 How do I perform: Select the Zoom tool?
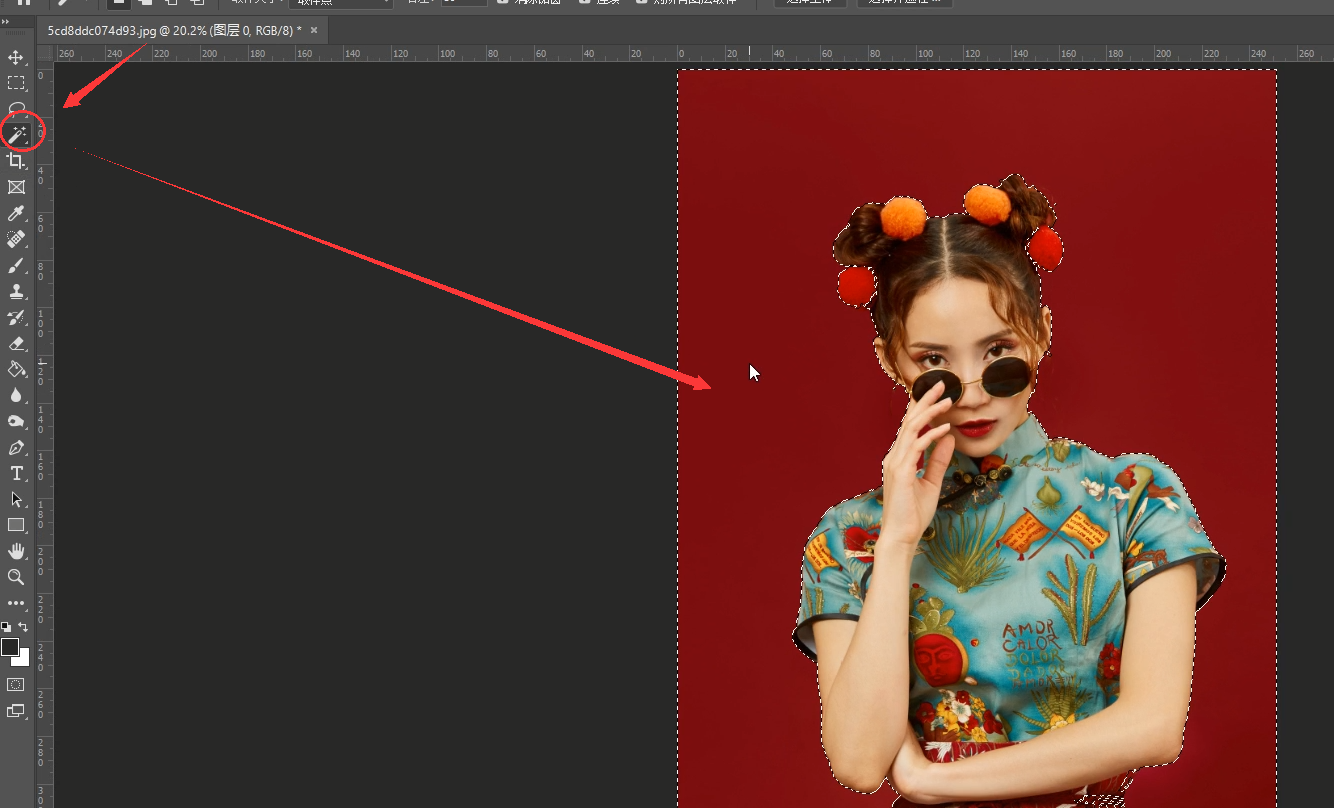coord(16,577)
